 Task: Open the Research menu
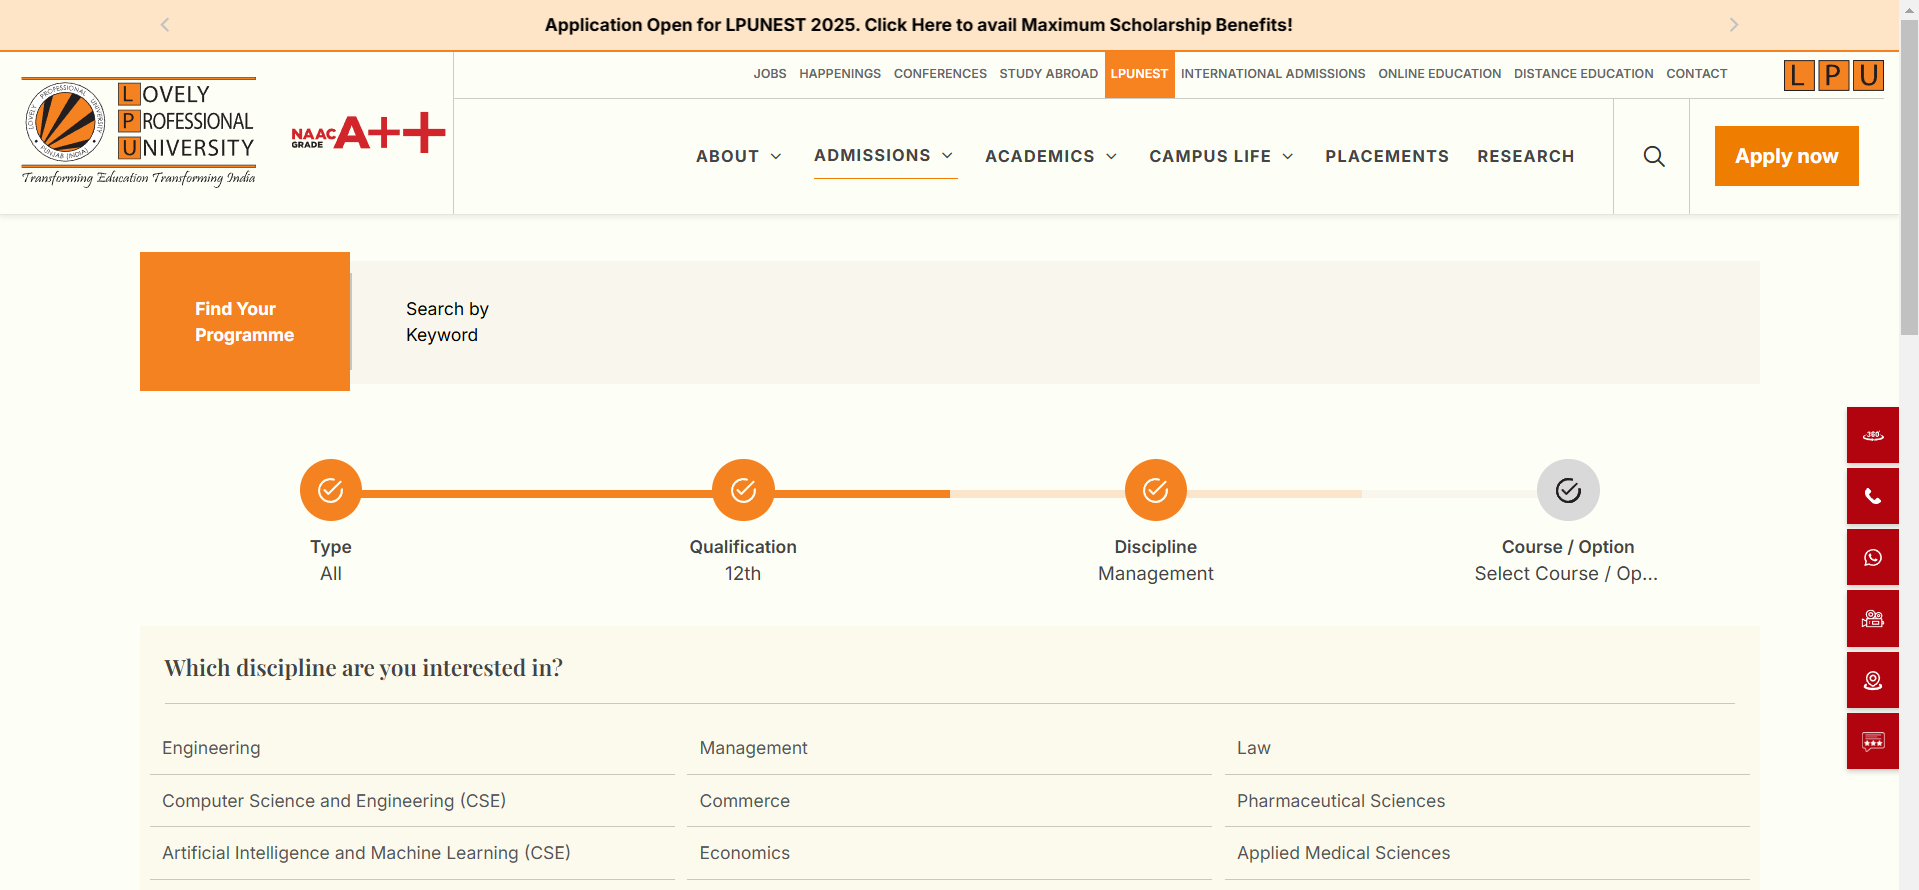tap(1526, 156)
